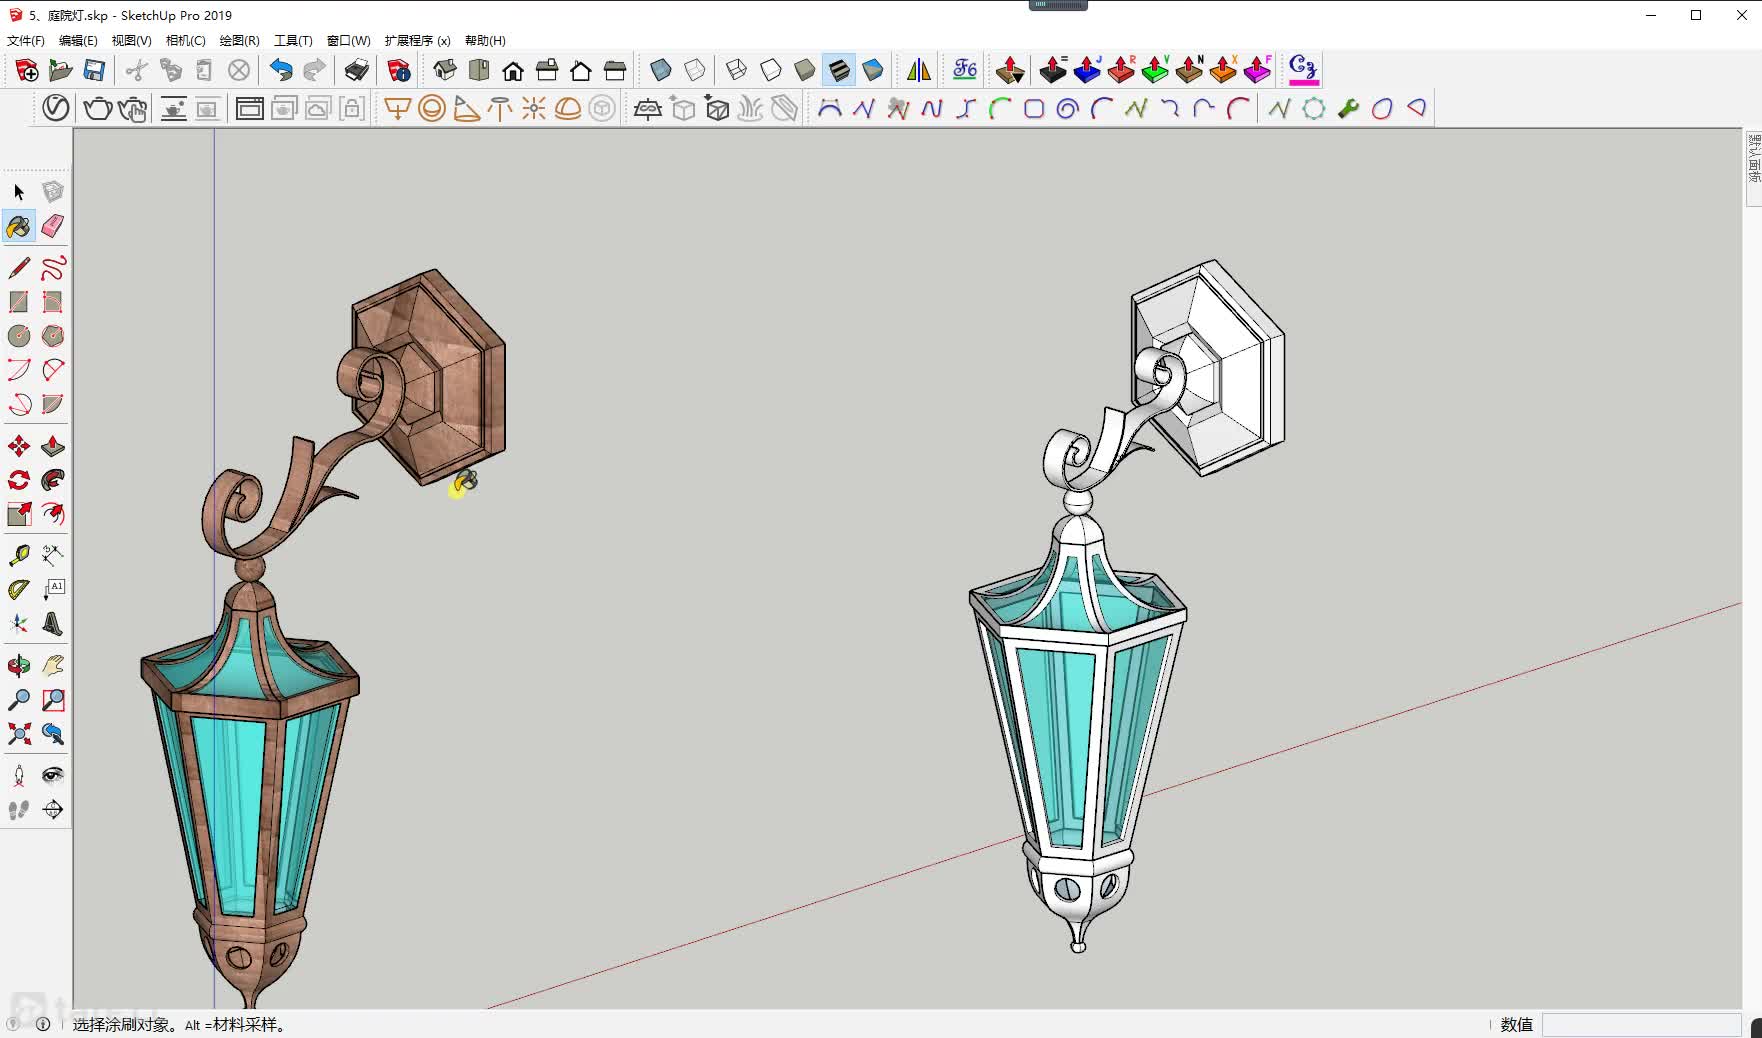This screenshot has width=1762, height=1038.
Task: Open the 文件(F) menu
Action: click(x=26, y=41)
